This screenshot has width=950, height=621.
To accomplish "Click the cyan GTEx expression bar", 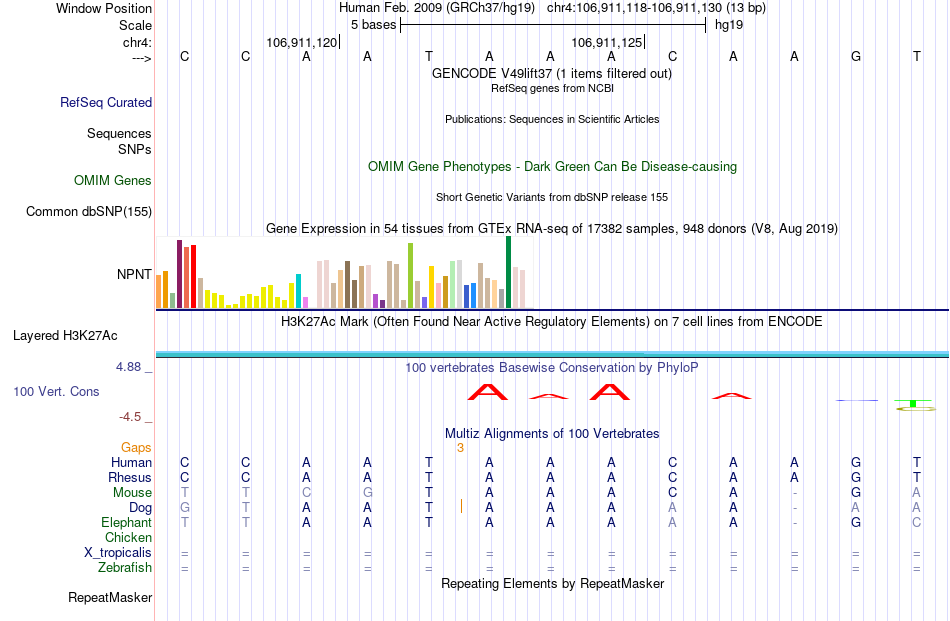I will coord(298,291).
